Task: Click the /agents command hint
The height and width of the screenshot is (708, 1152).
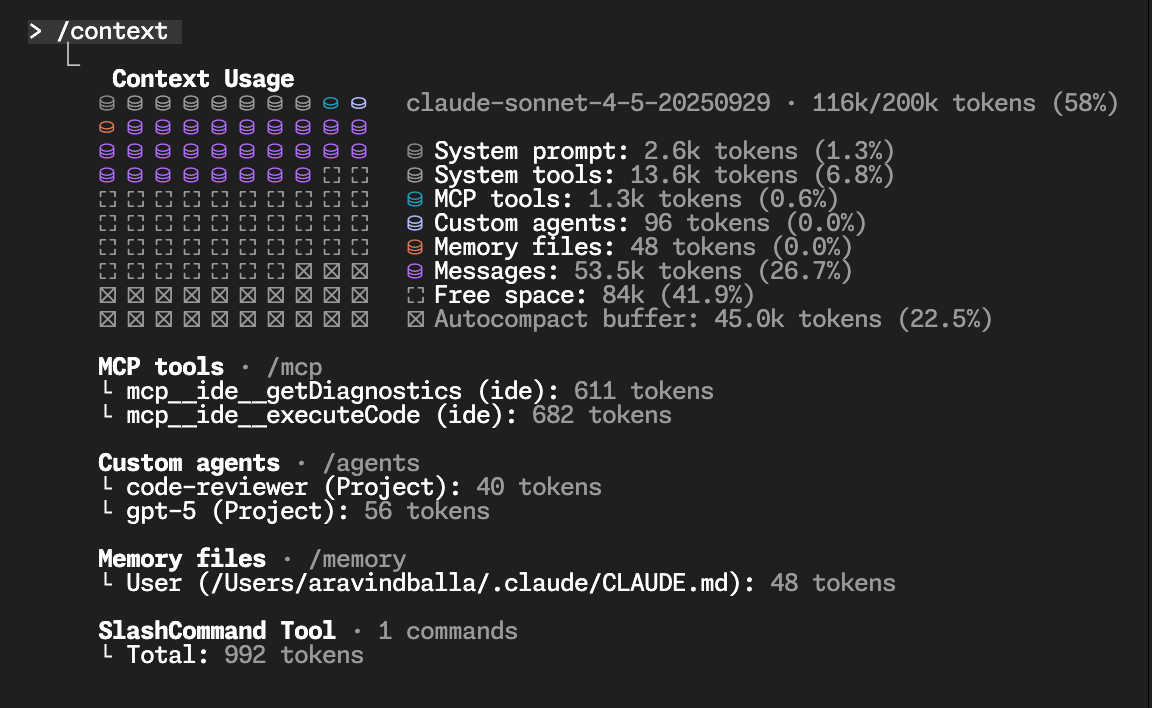Action: [371, 463]
